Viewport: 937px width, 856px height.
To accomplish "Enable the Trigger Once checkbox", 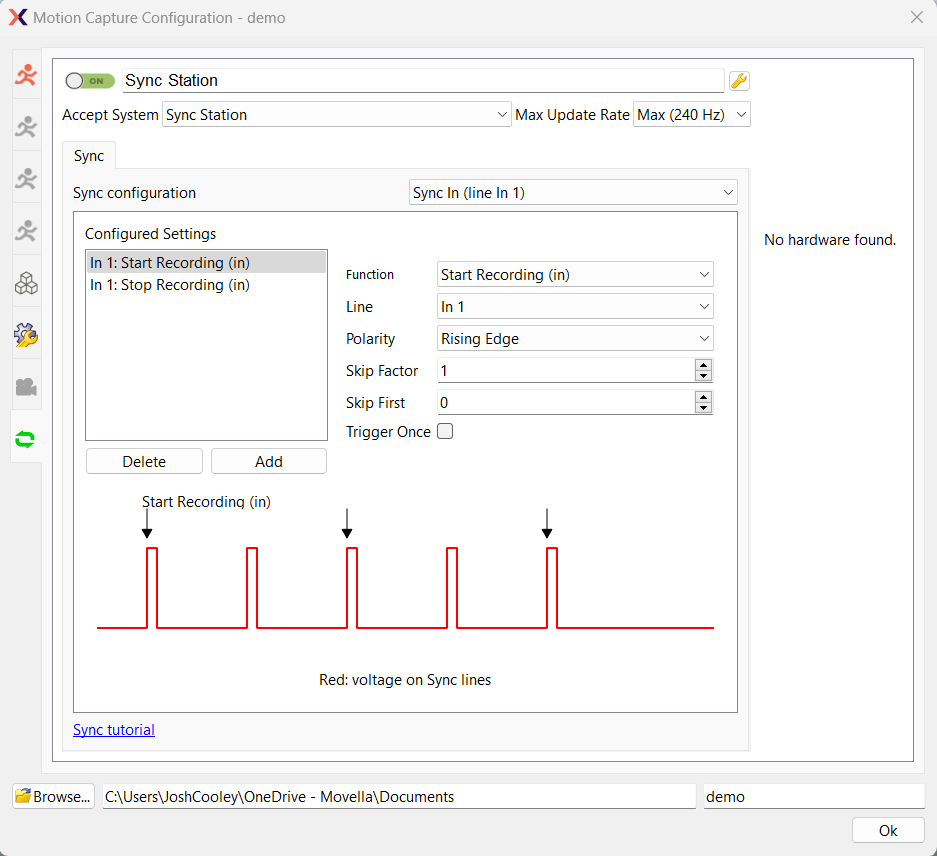I will pos(444,431).
